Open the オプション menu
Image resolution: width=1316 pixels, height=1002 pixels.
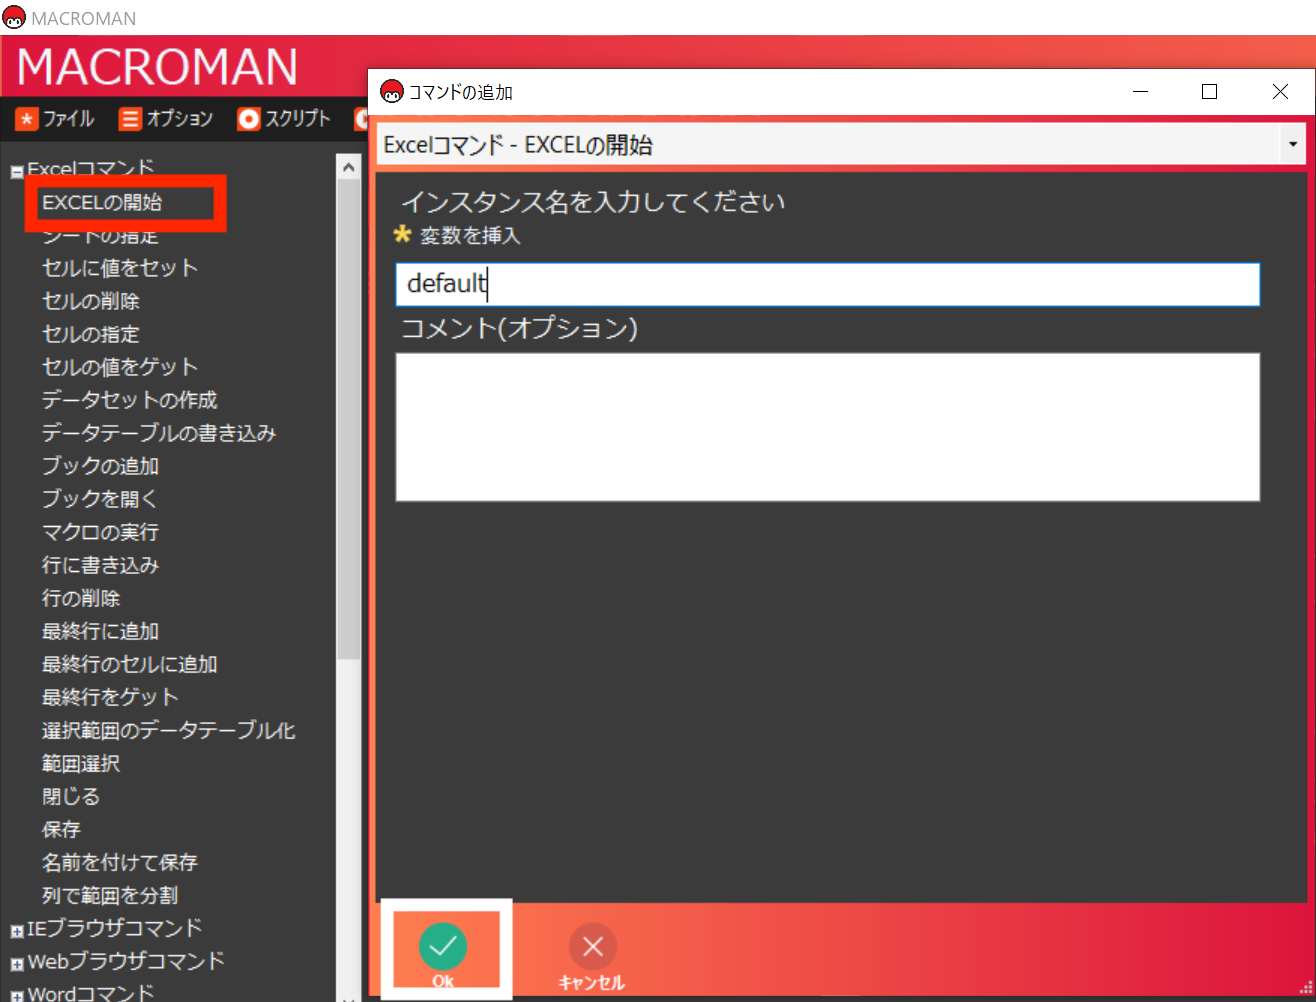[x=166, y=119]
